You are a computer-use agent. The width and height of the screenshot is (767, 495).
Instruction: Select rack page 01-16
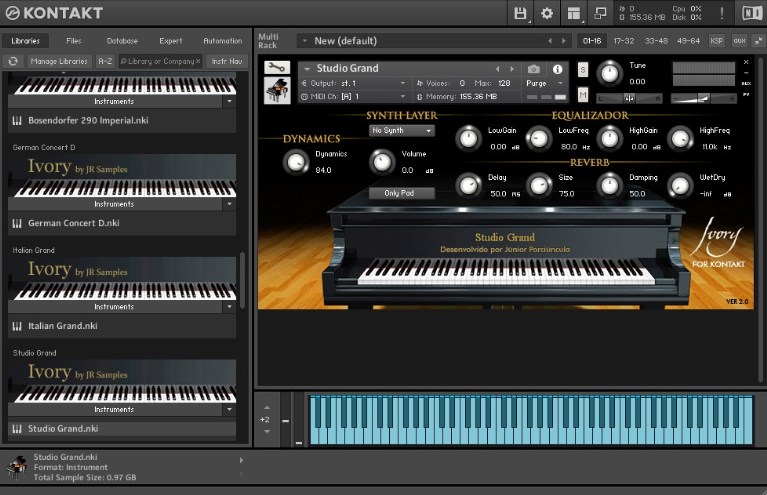pyautogui.click(x=592, y=41)
